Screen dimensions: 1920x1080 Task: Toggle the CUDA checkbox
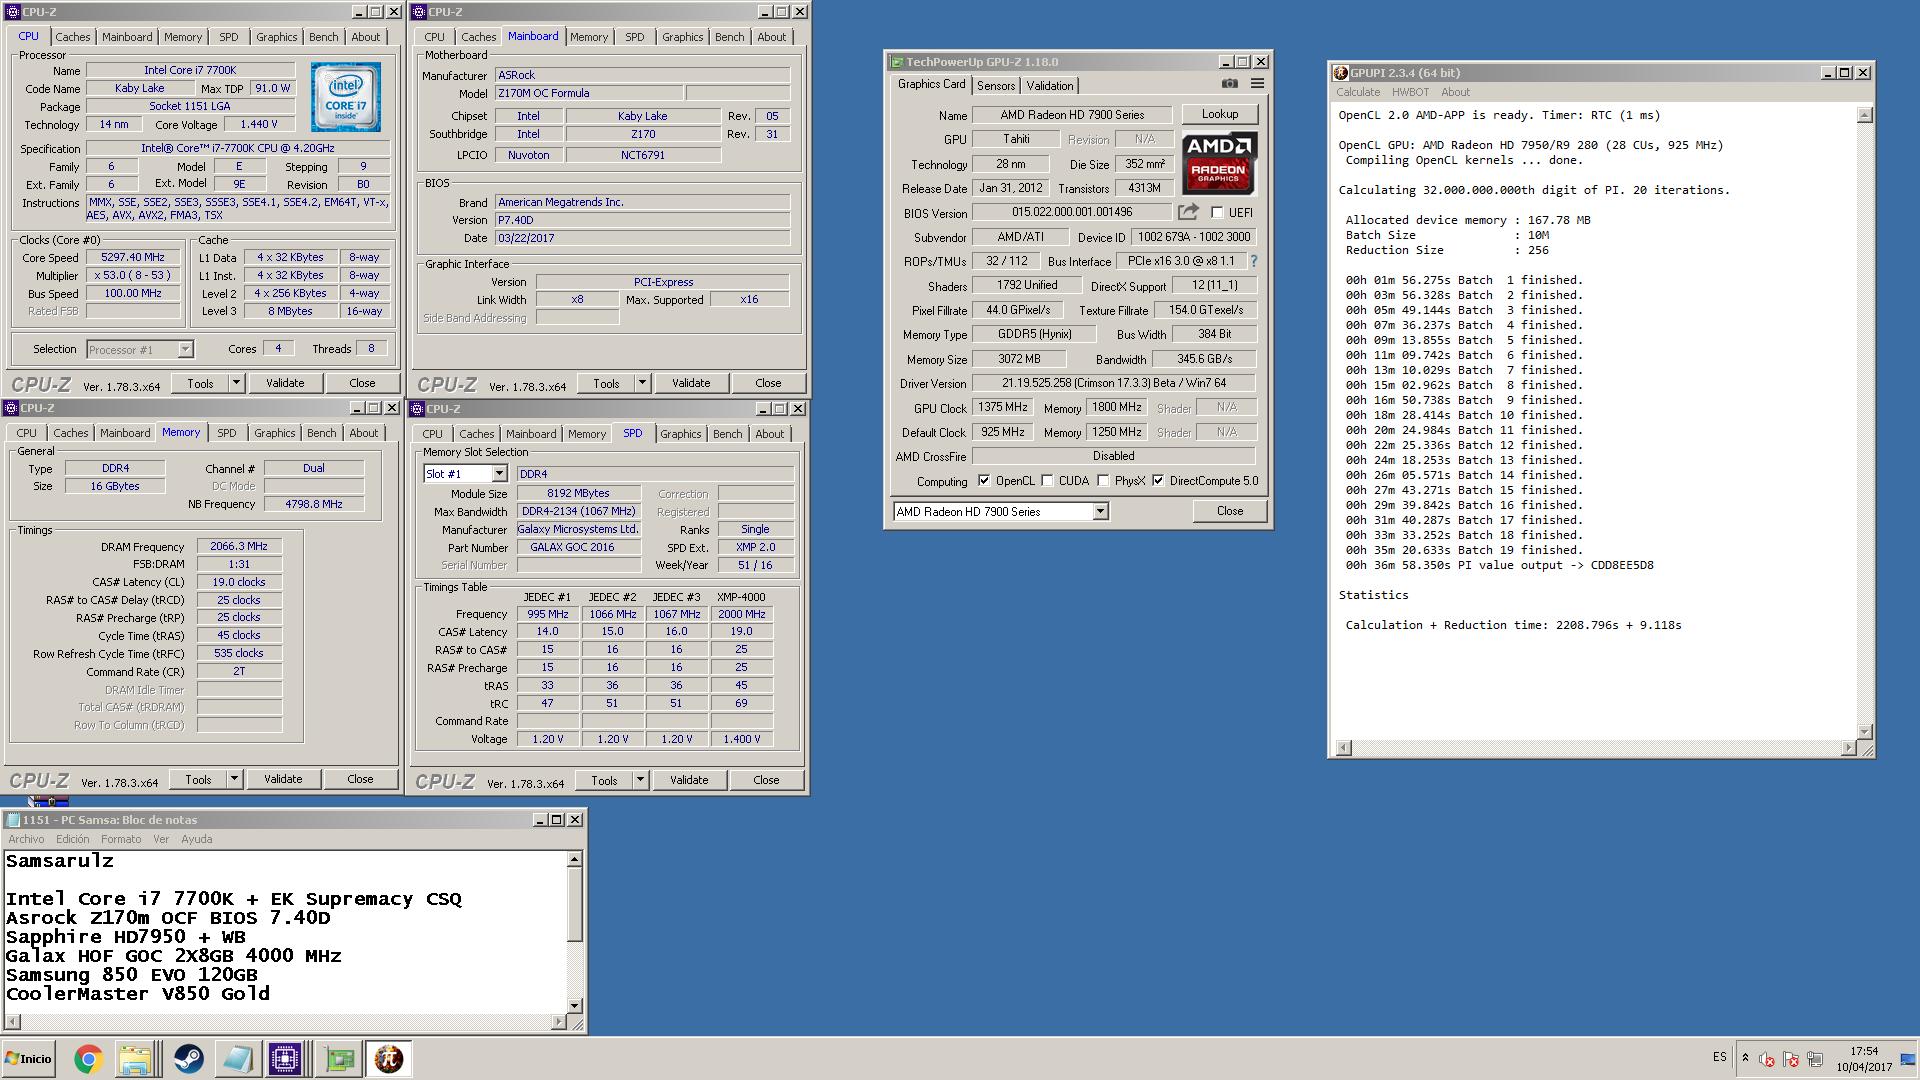click(x=1047, y=481)
